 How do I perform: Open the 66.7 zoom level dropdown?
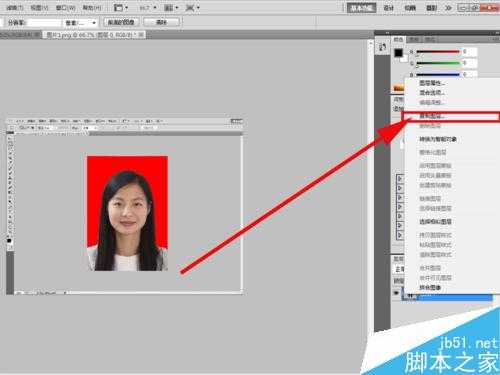(148, 7)
